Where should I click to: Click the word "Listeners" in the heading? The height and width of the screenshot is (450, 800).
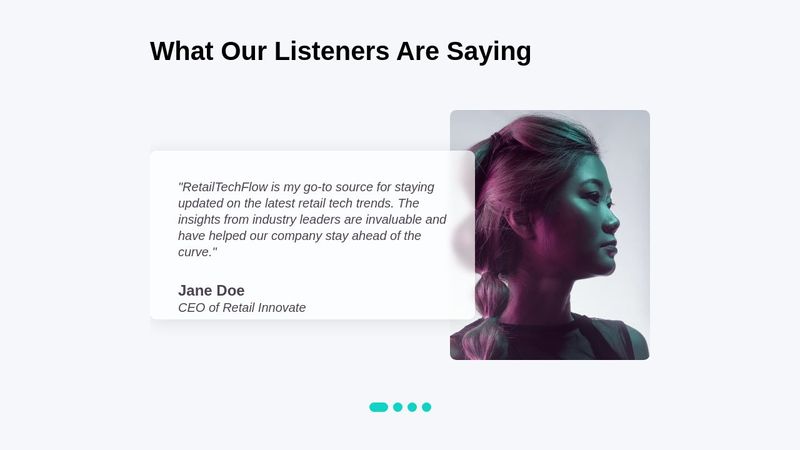click(332, 51)
